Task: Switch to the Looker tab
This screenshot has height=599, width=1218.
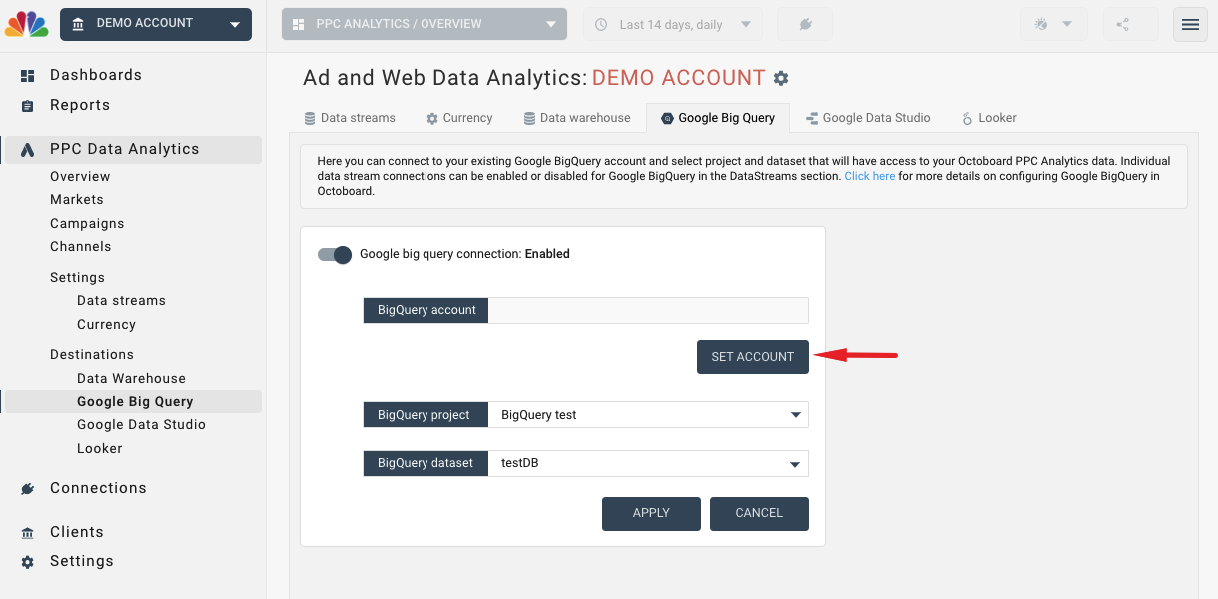Action: (989, 118)
